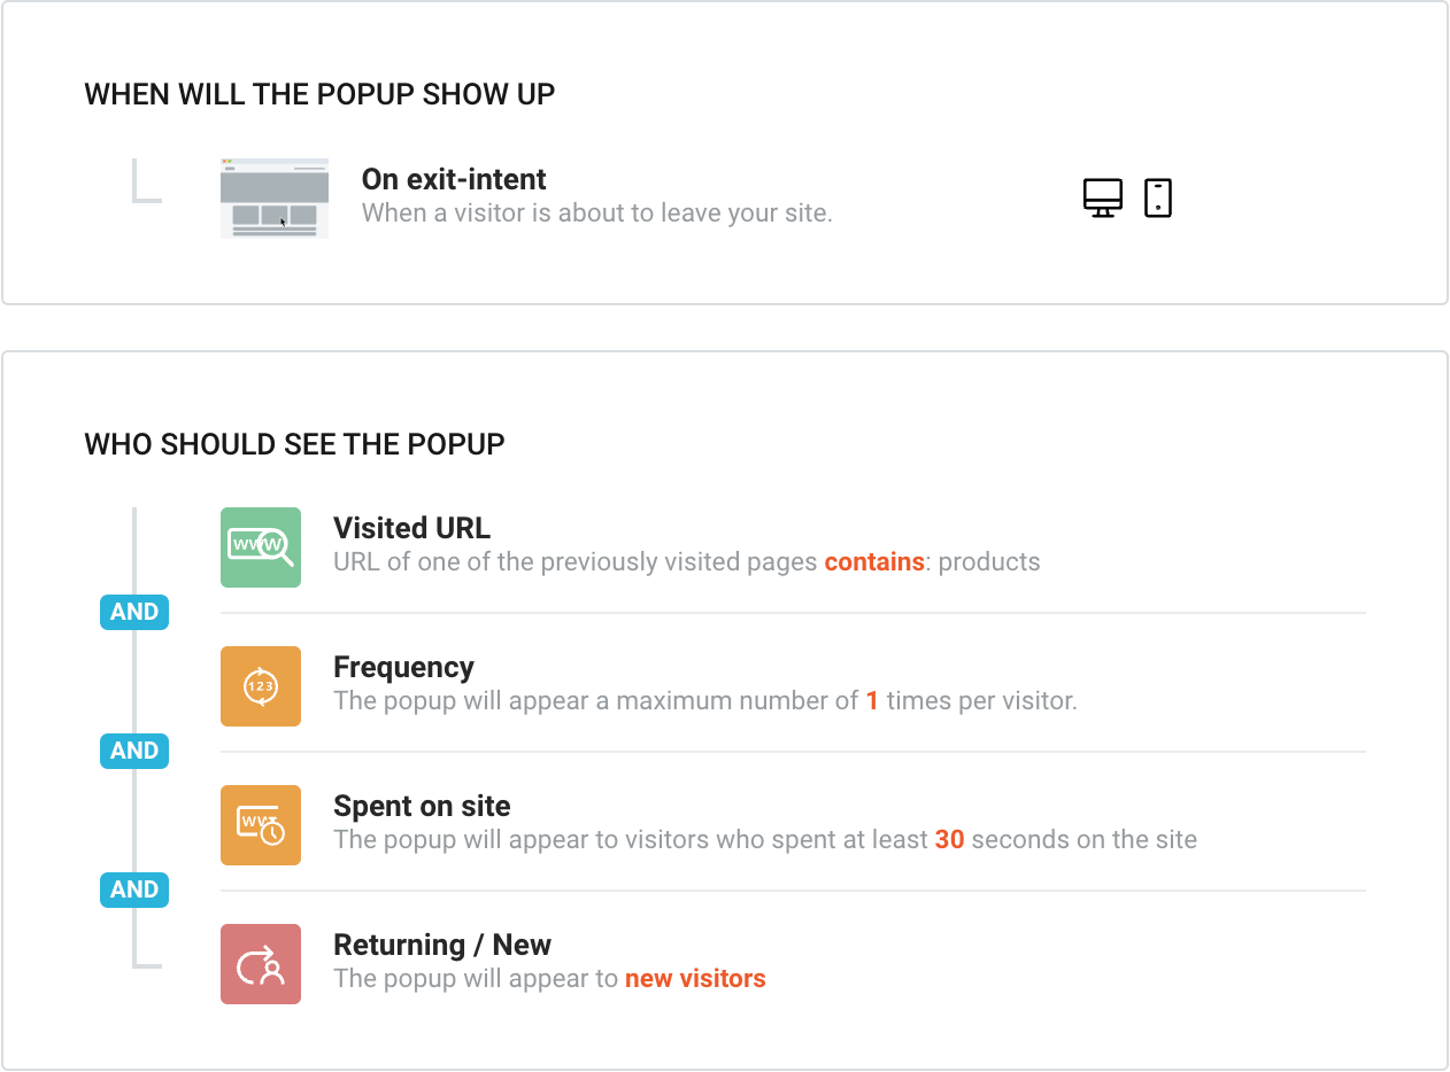Click the orange 'contains' condition link
This screenshot has width=1450, height=1072.
874,562
